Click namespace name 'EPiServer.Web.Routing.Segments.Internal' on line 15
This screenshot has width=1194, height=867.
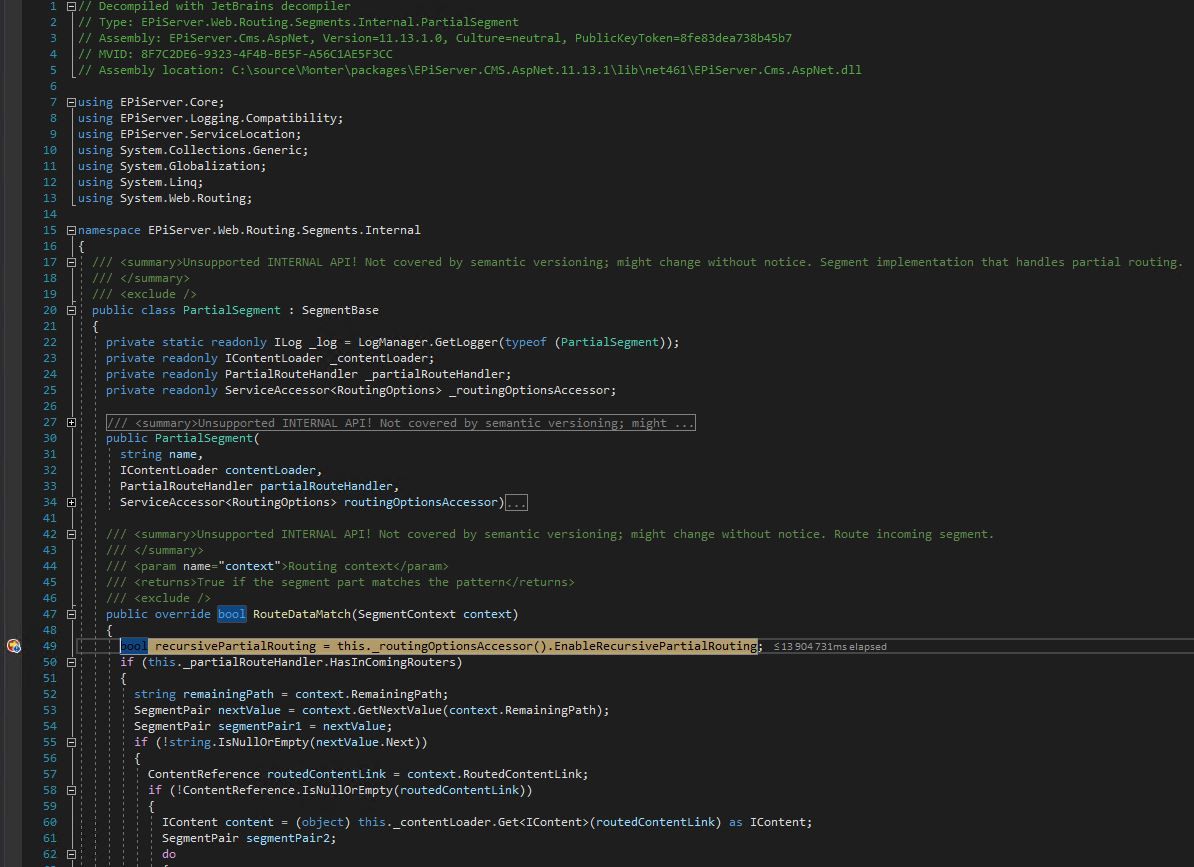click(284, 230)
